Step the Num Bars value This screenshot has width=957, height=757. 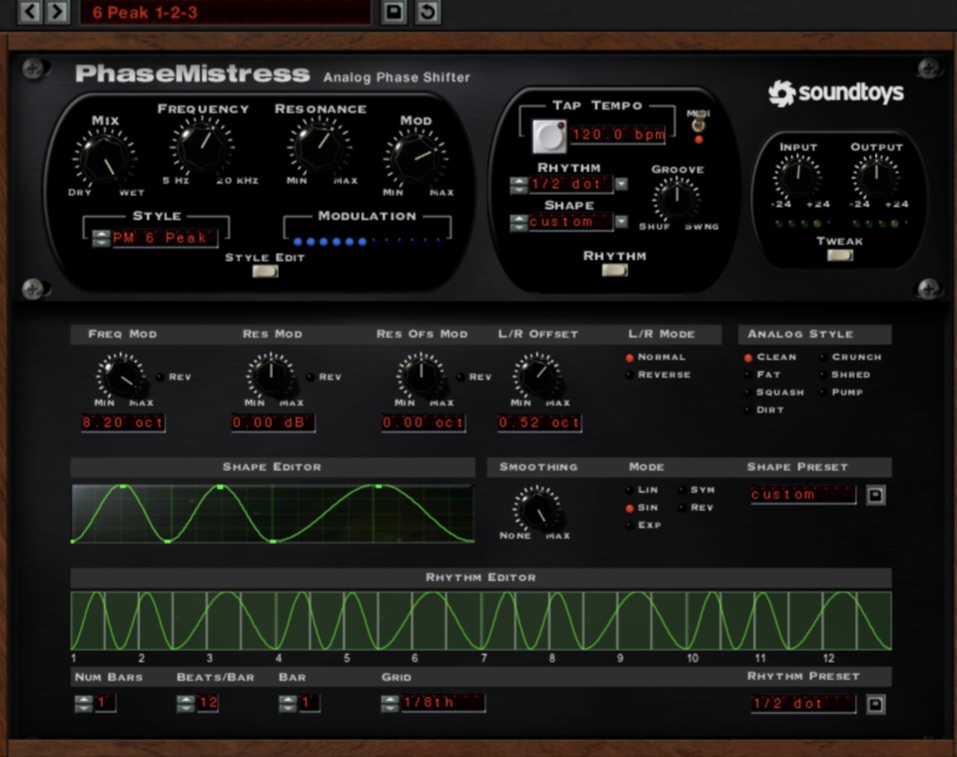tap(84, 703)
